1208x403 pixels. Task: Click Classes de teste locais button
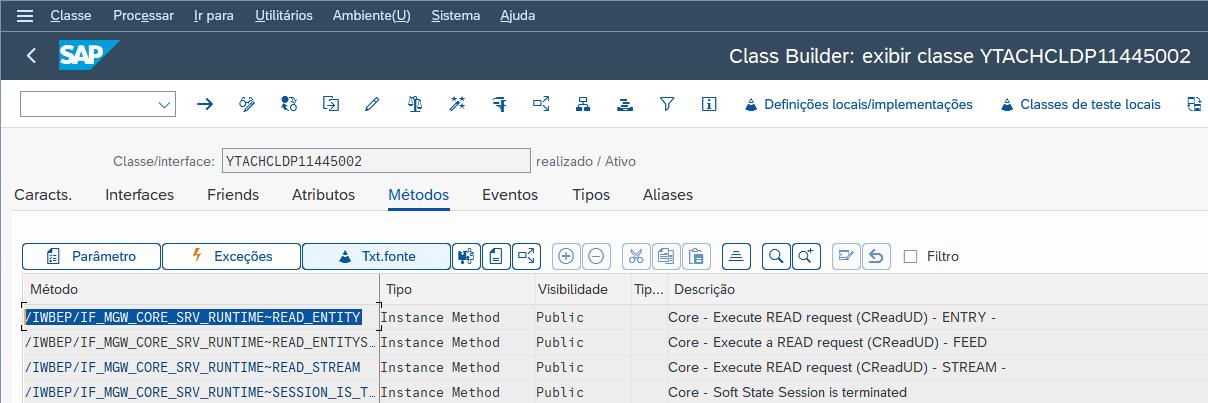click(1080, 104)
